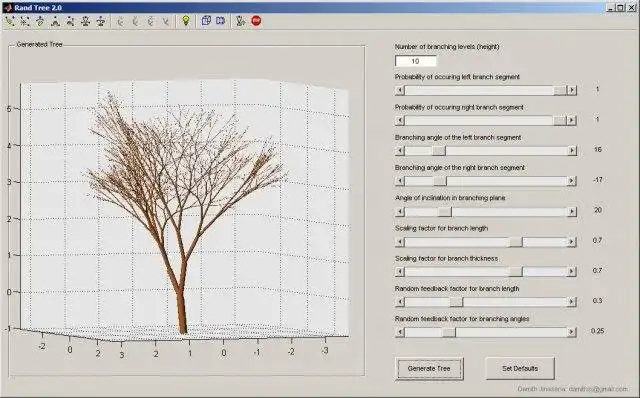Decrease branch thickness scaling with left arrow
Image resolution: width=640 pixels, height=398 pixels.
click(x=400, y=271)
